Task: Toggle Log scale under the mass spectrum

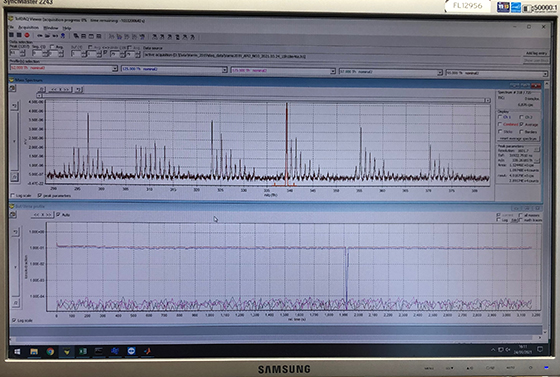Action: pos(13,196)
